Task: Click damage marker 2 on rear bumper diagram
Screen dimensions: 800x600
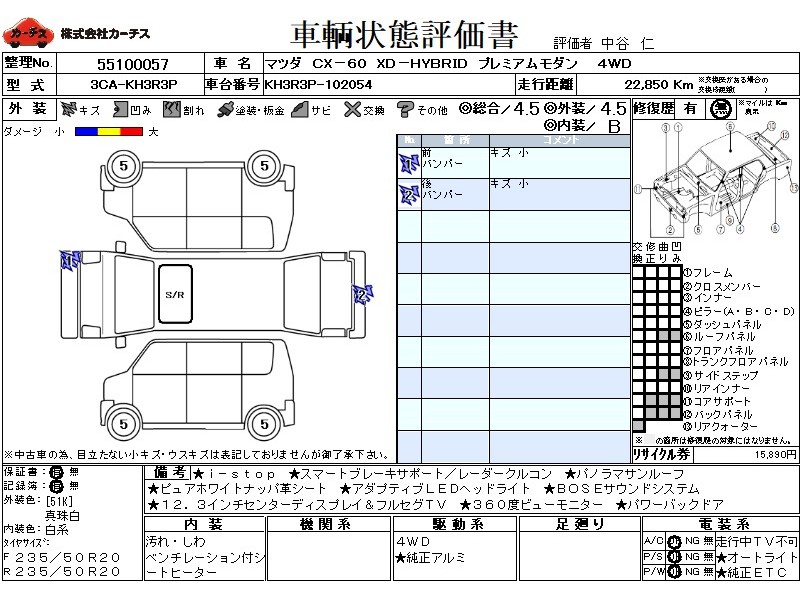Action: click(362, 293)
